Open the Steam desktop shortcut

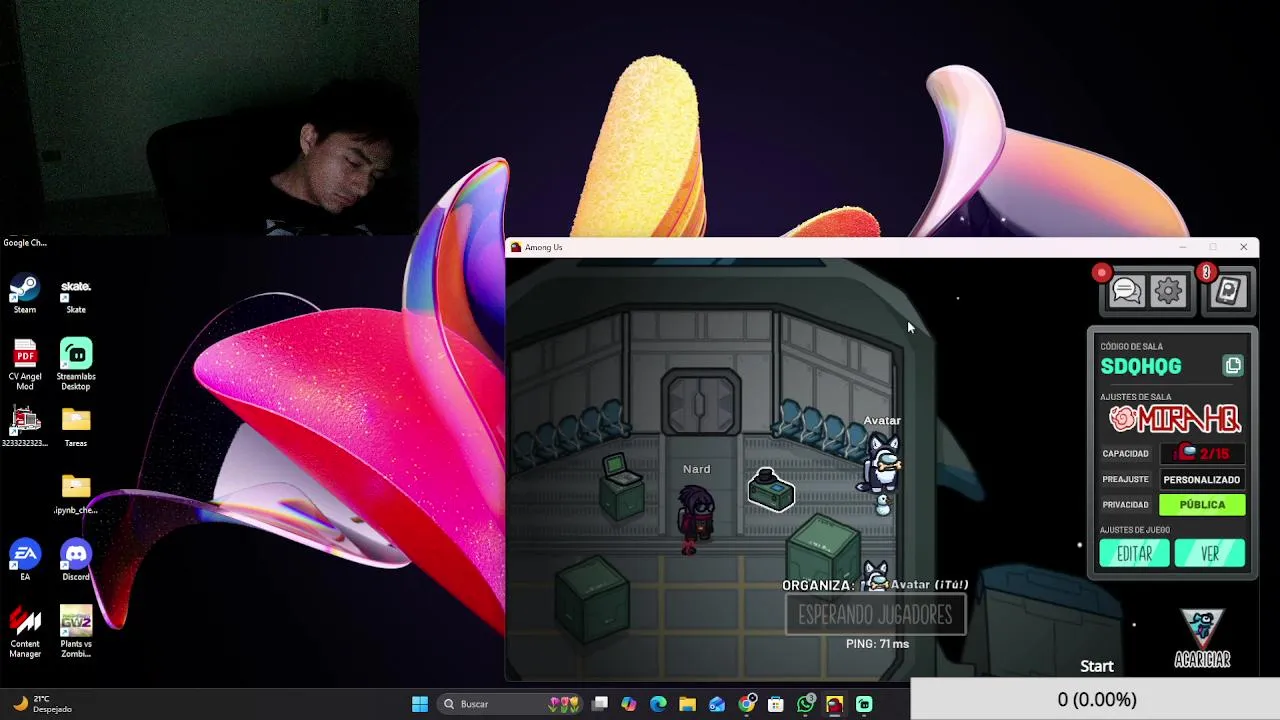pyautogui.click(x=25, y=294)
